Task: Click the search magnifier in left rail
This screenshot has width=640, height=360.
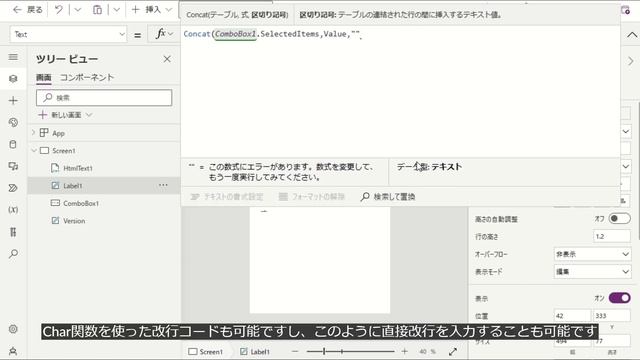Action: (x=13, y=254)
